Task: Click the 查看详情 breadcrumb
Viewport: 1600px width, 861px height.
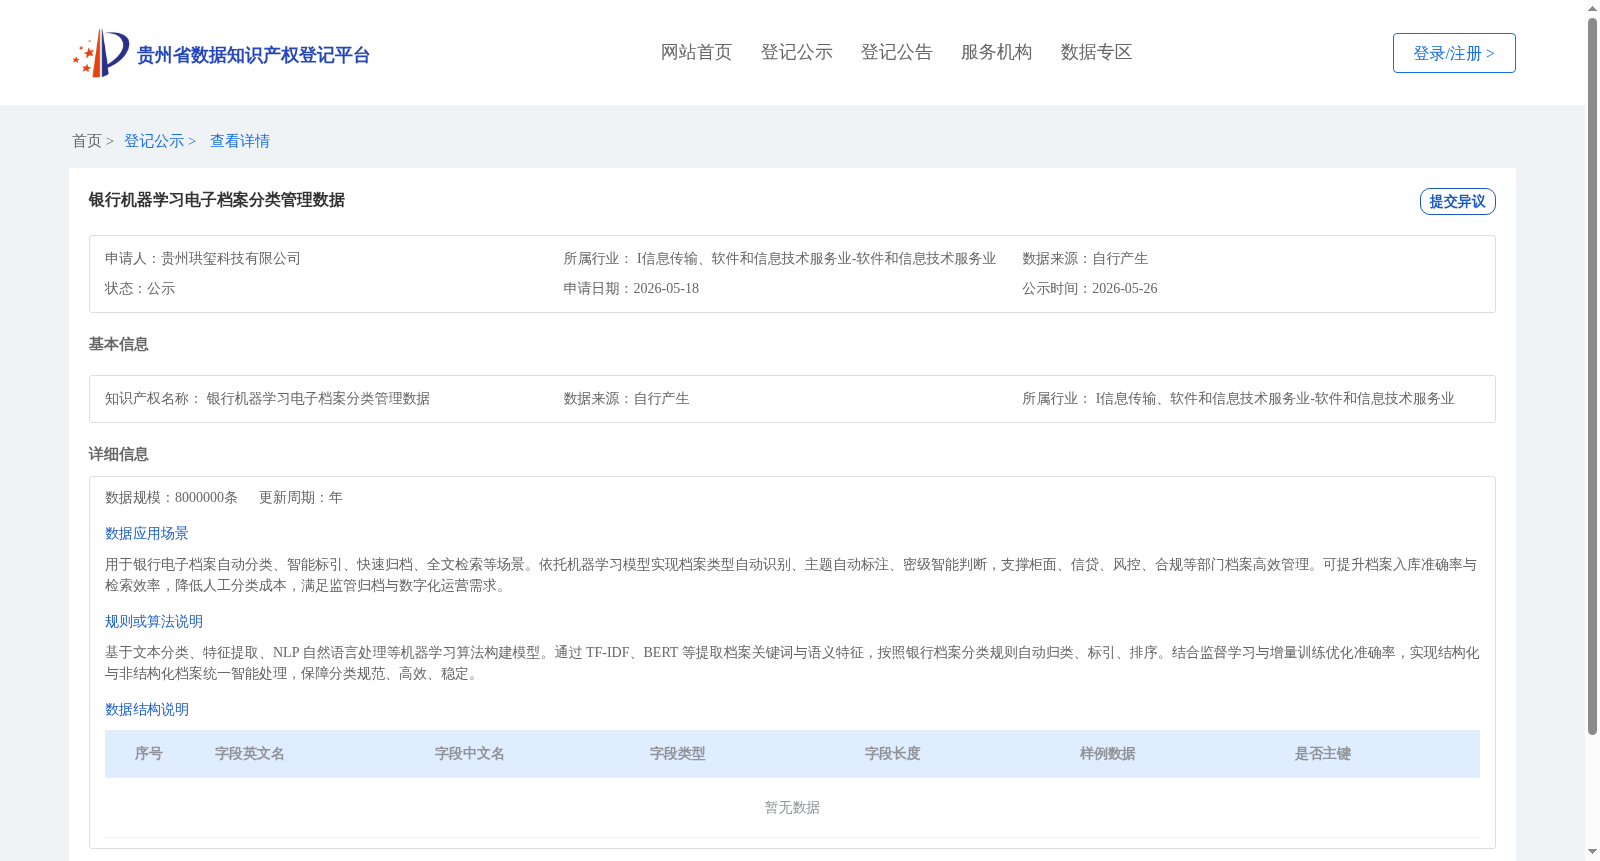Action: point(240,141)
